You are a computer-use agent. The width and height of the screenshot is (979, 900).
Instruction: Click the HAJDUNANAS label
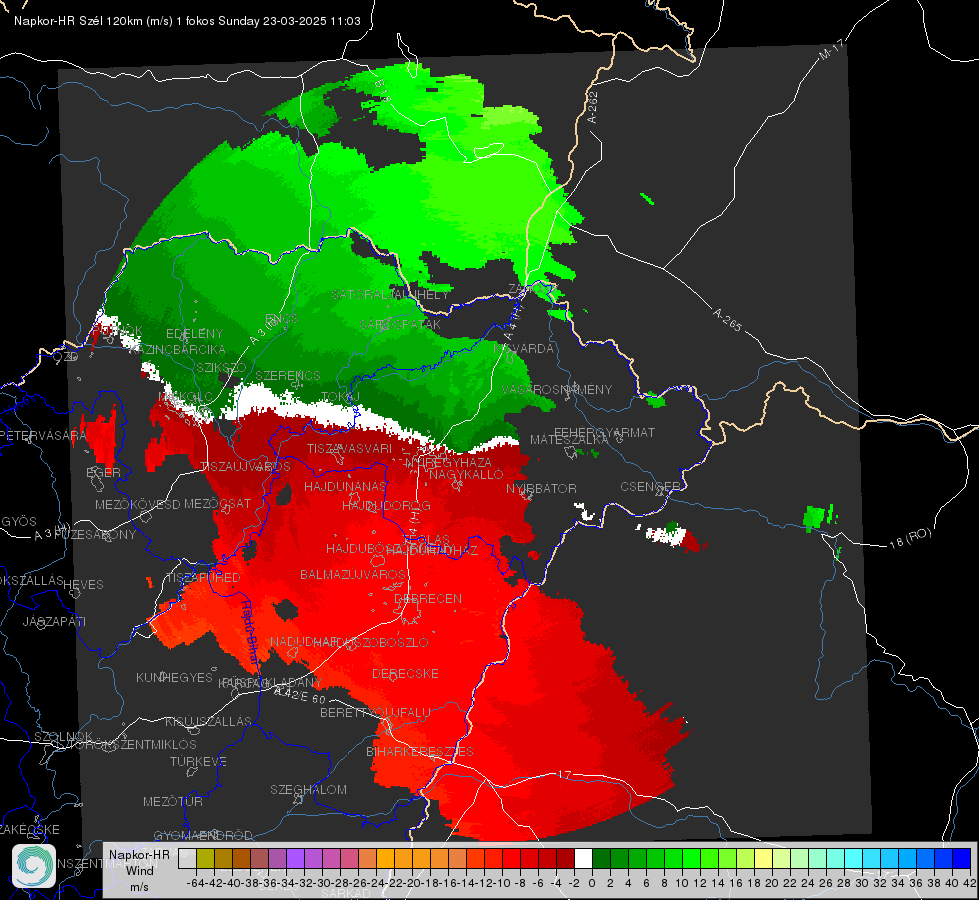pos(345,486)
